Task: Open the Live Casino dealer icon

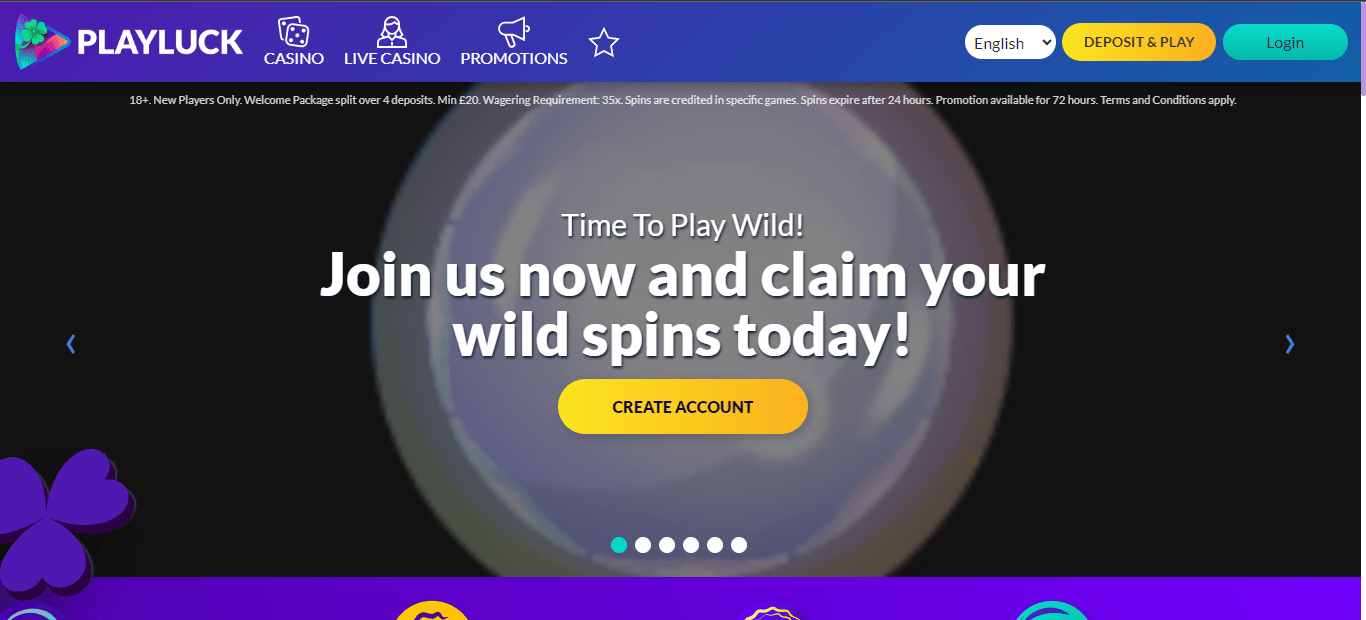Action: [x=392, y=32]
